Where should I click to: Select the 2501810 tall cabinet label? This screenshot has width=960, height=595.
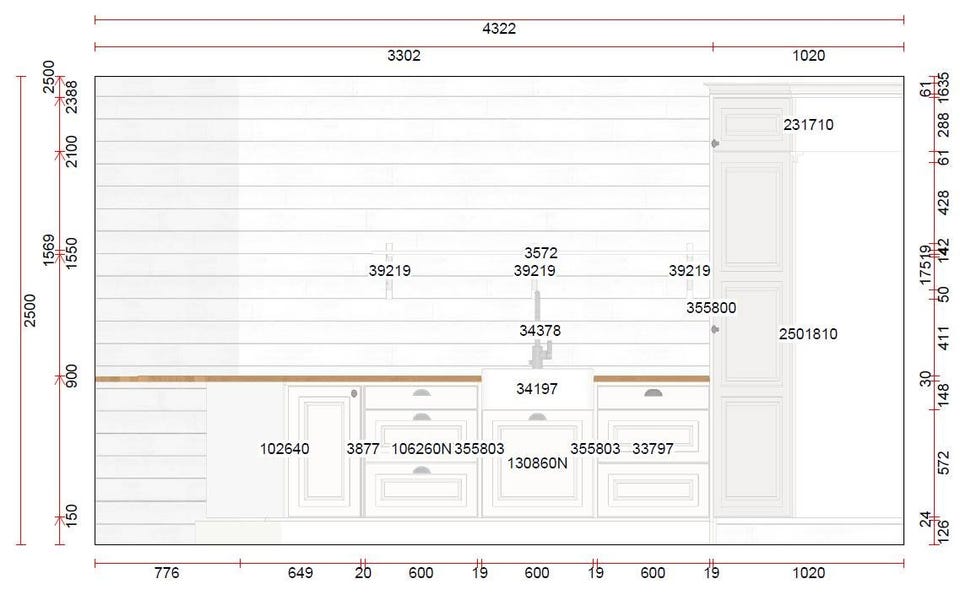[808, 334]
